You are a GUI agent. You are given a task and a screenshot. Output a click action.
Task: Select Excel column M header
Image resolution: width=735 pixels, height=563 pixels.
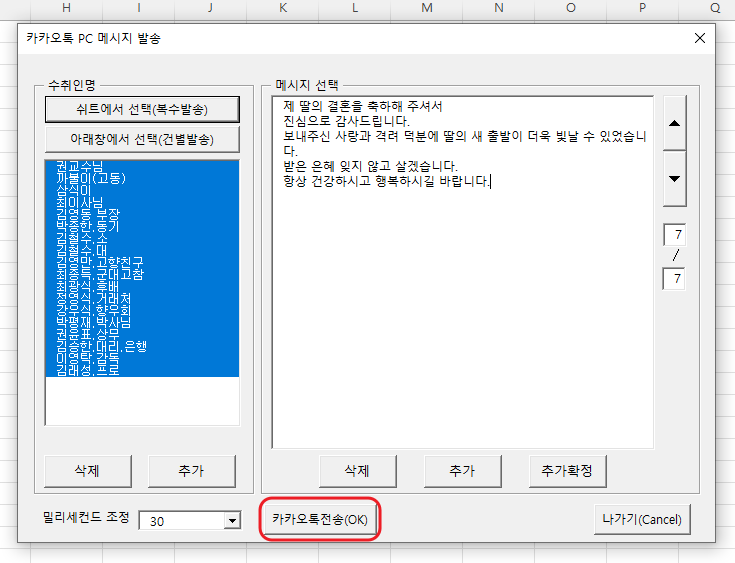[x=427, y=8]
